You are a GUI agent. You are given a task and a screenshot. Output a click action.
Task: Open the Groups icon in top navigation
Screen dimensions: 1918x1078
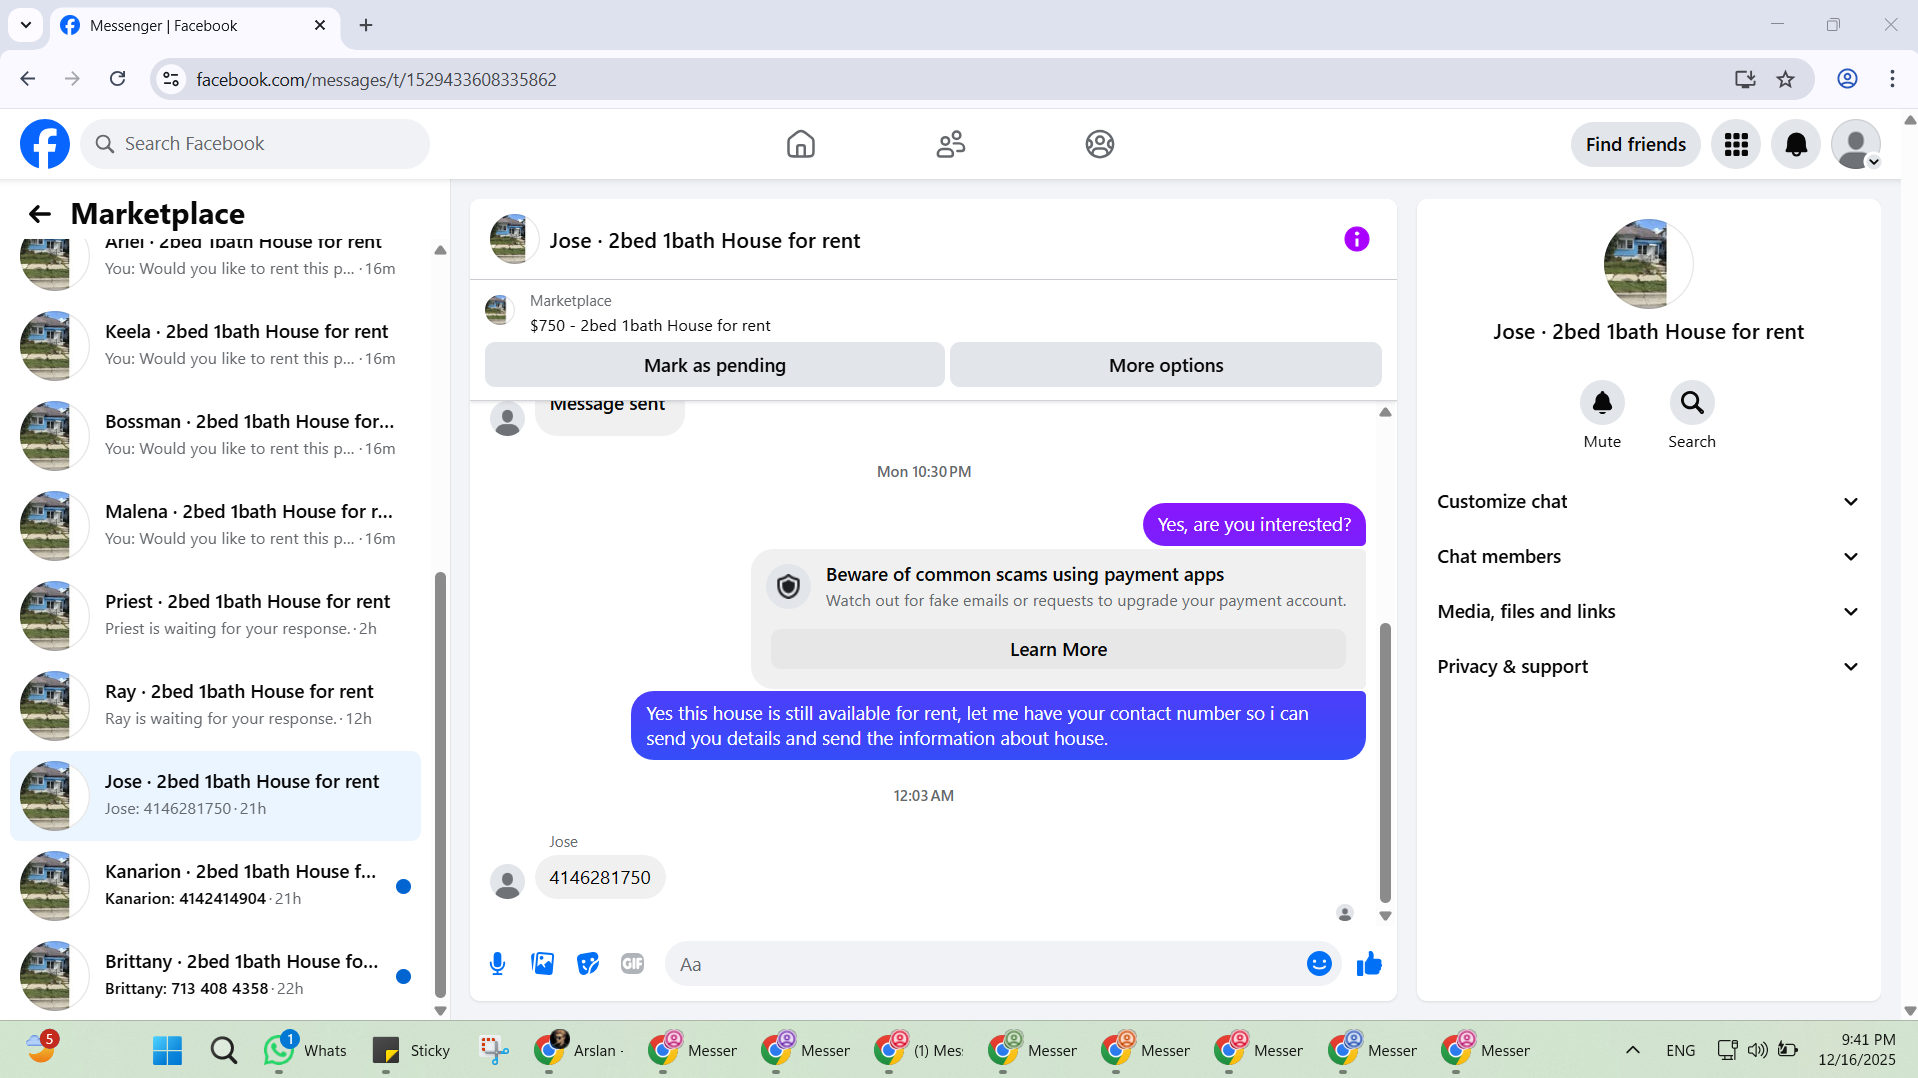pos(1100,144)
